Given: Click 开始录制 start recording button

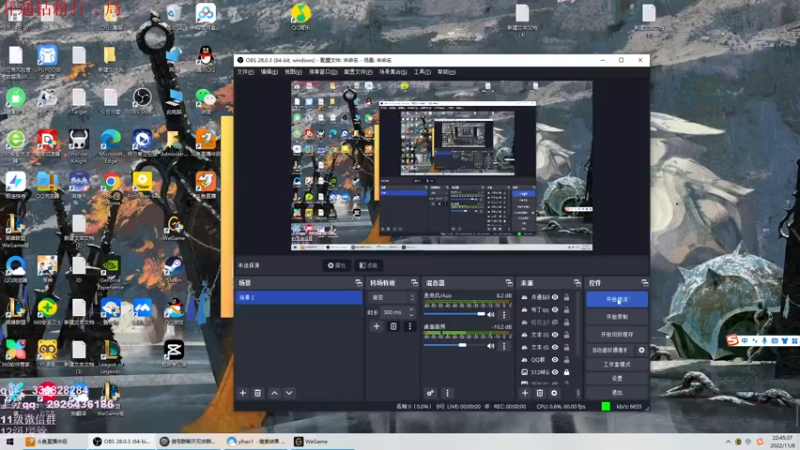Looking at the screenshot, I should tap(617, 317).
